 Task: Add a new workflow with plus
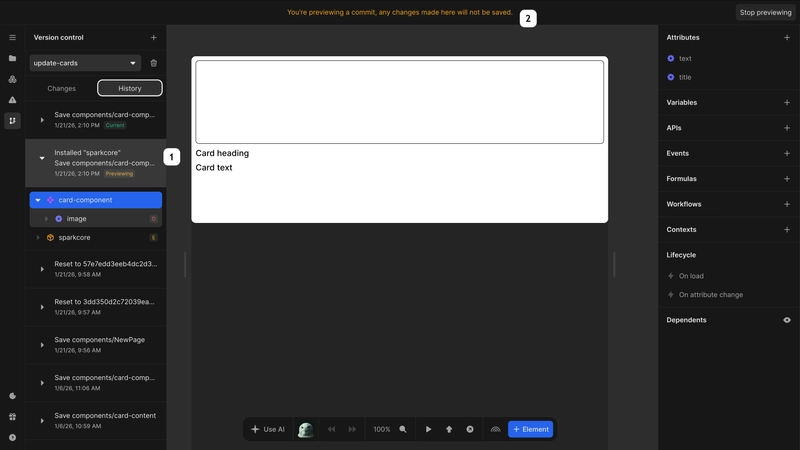[x=787, y=204]
